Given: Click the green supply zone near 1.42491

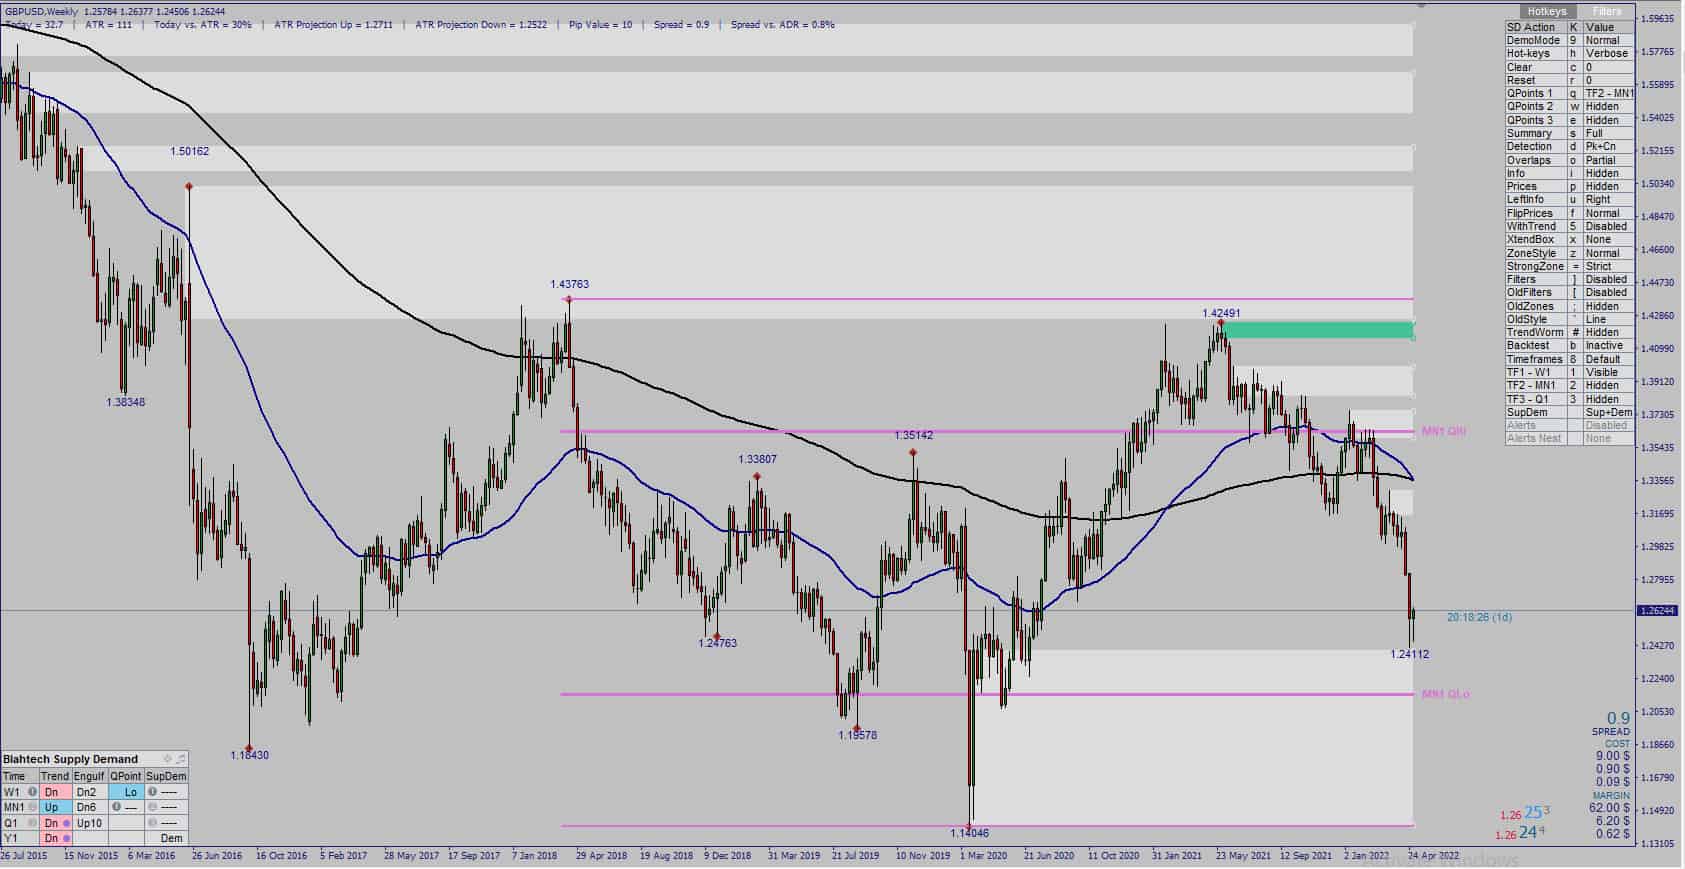Looking at the screenshot, I should click(x=1318, y=330).
